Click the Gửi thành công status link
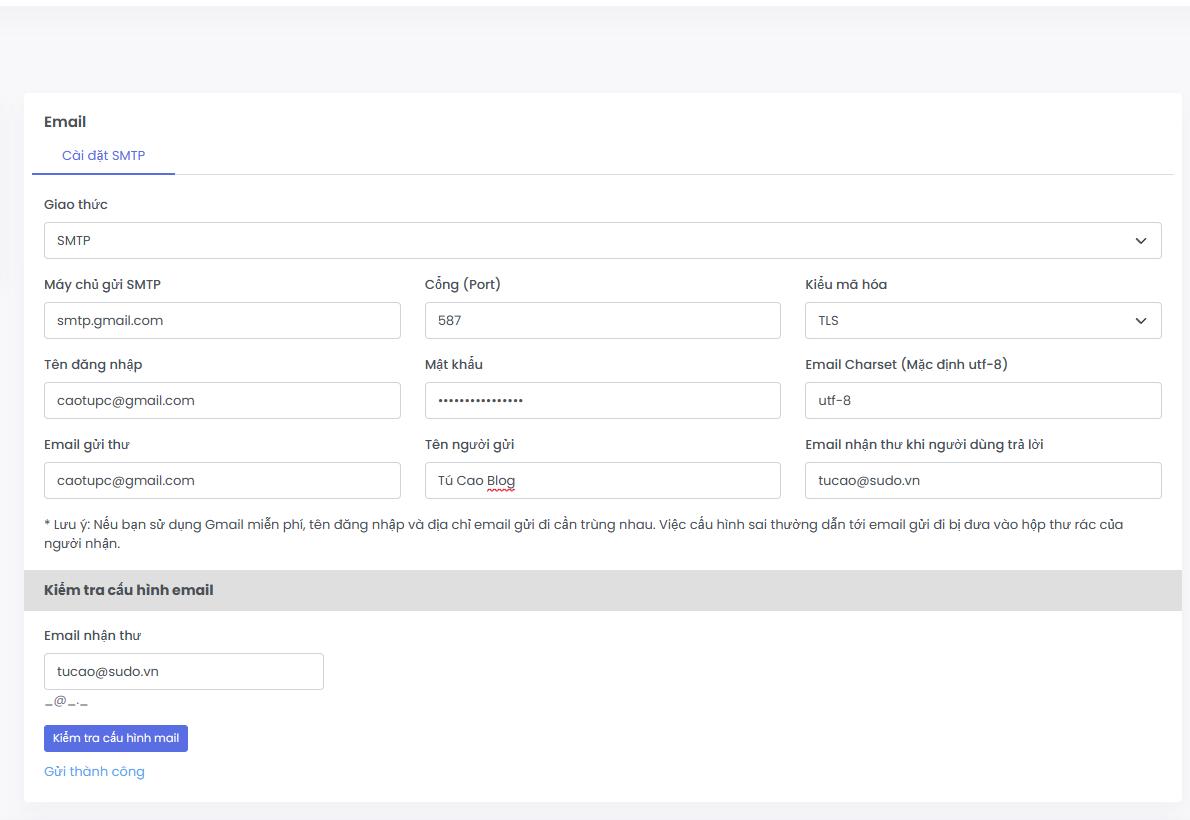1190x820 pixels. pos(94,771)
